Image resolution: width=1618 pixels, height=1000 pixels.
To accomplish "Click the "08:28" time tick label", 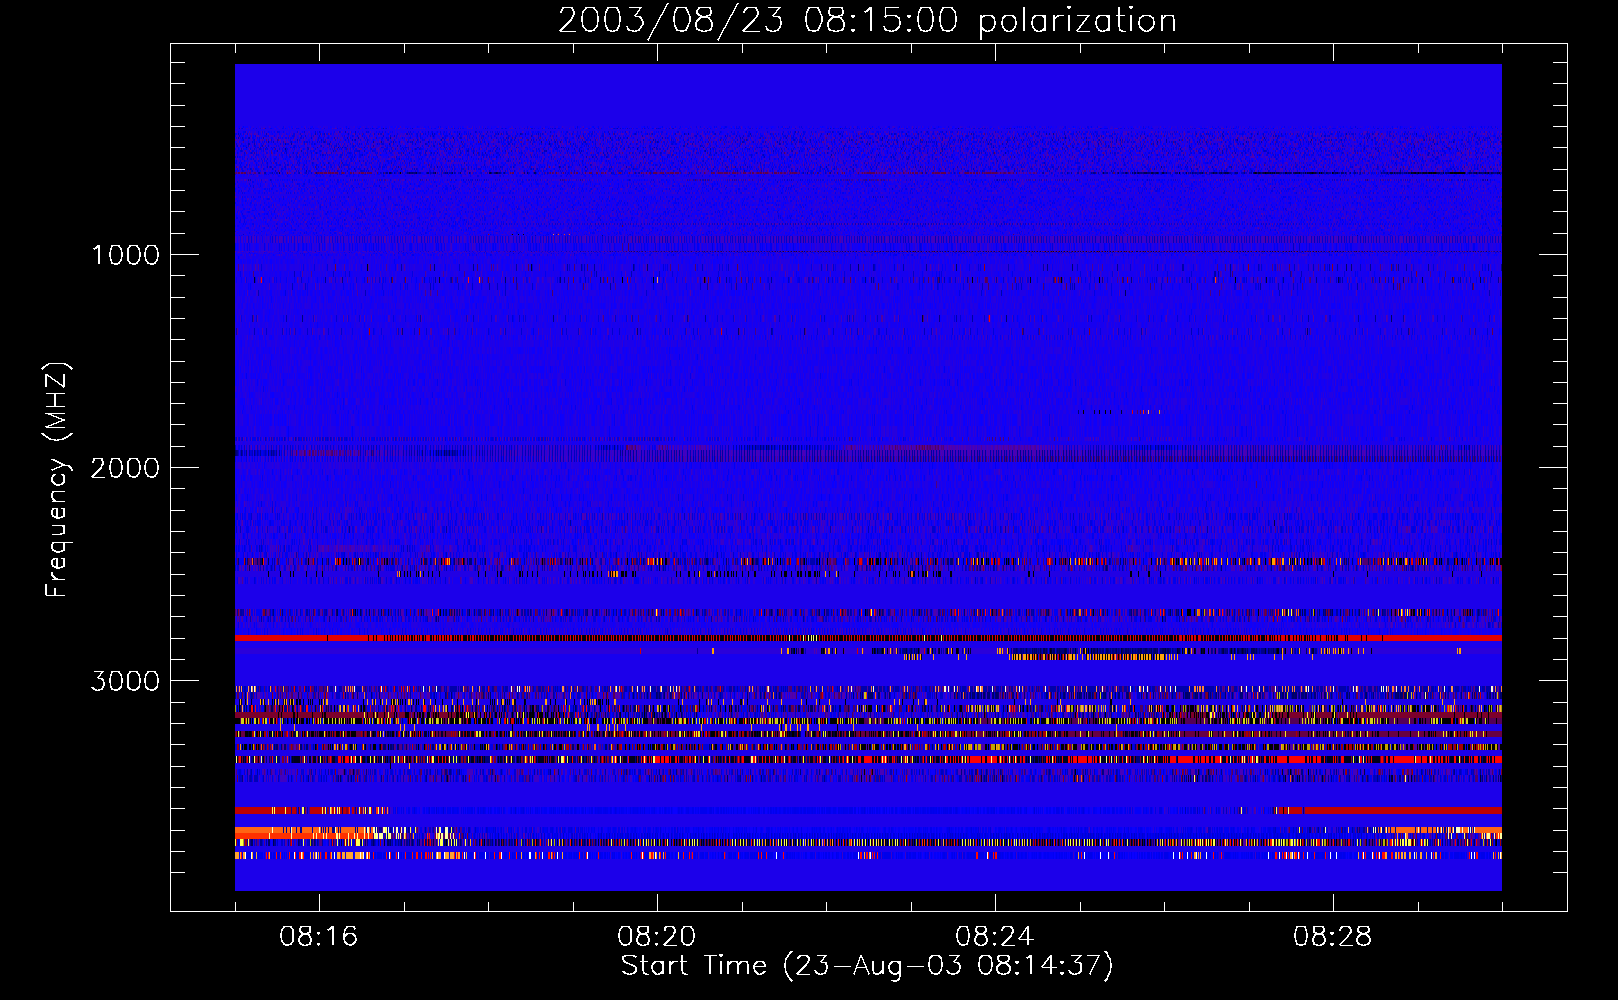I will point(1333,937).
